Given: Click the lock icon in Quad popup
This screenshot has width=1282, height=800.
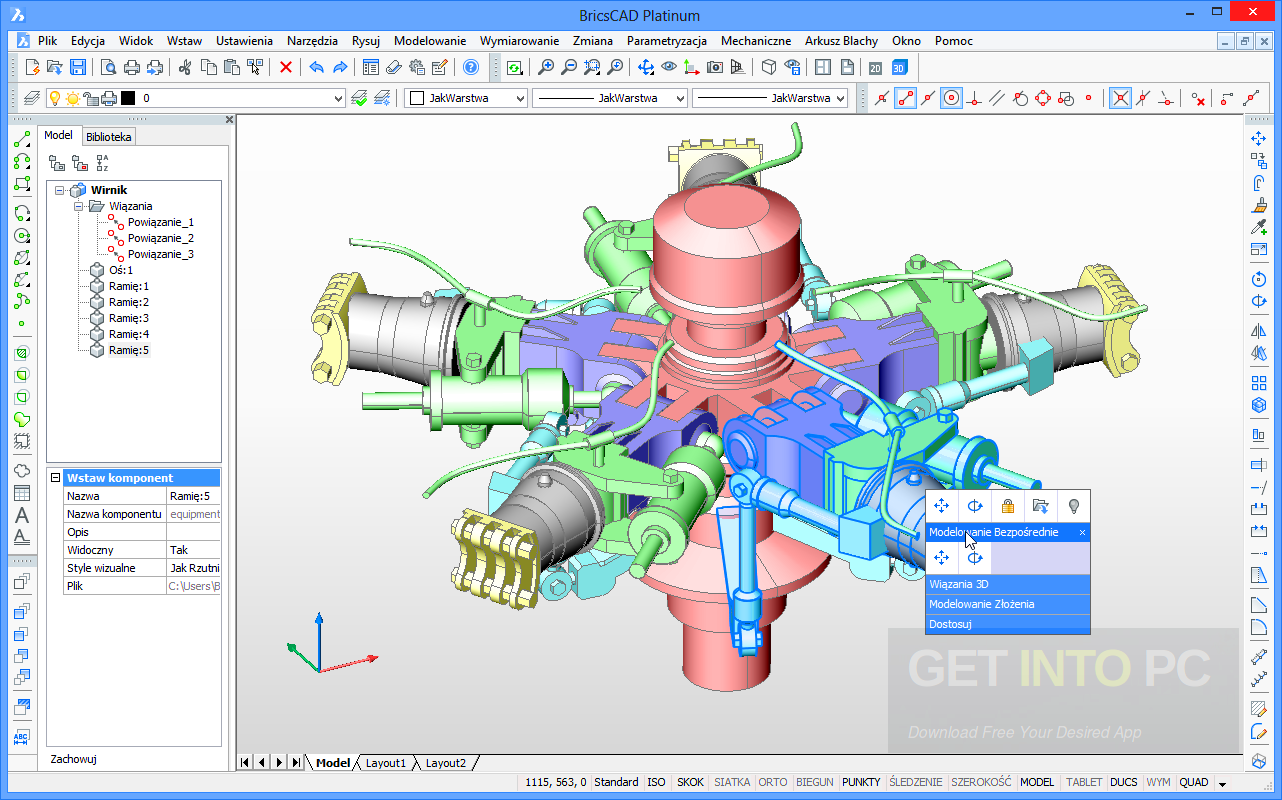Looking at the screenshot, I should tap(1008, 506).
